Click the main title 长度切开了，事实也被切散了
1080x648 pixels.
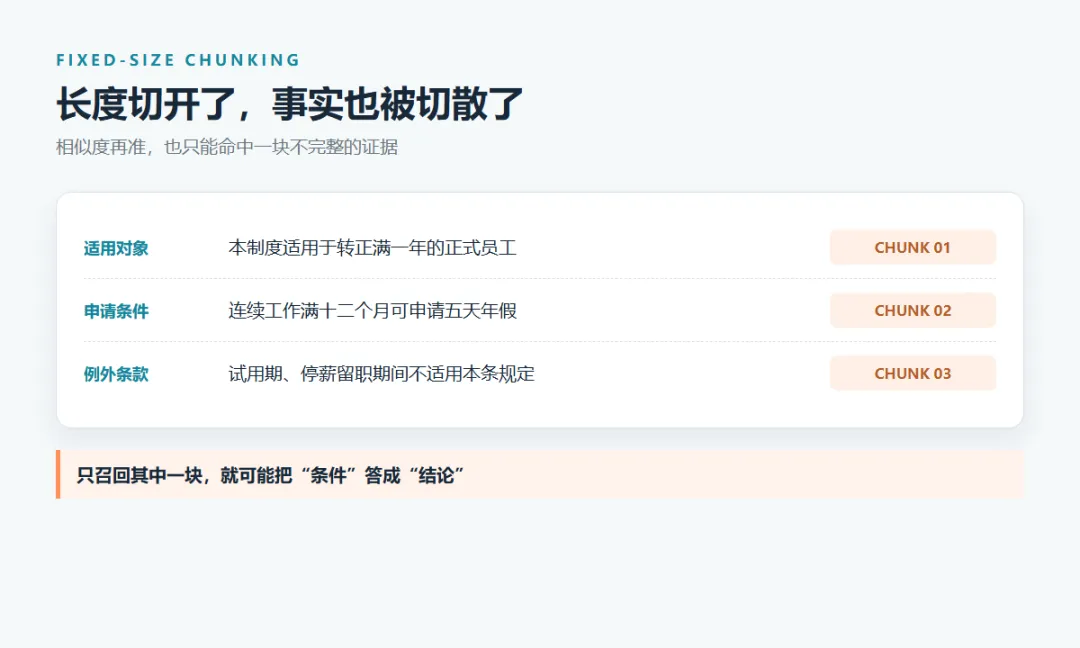pyautogui.click(x=289, y=104)
